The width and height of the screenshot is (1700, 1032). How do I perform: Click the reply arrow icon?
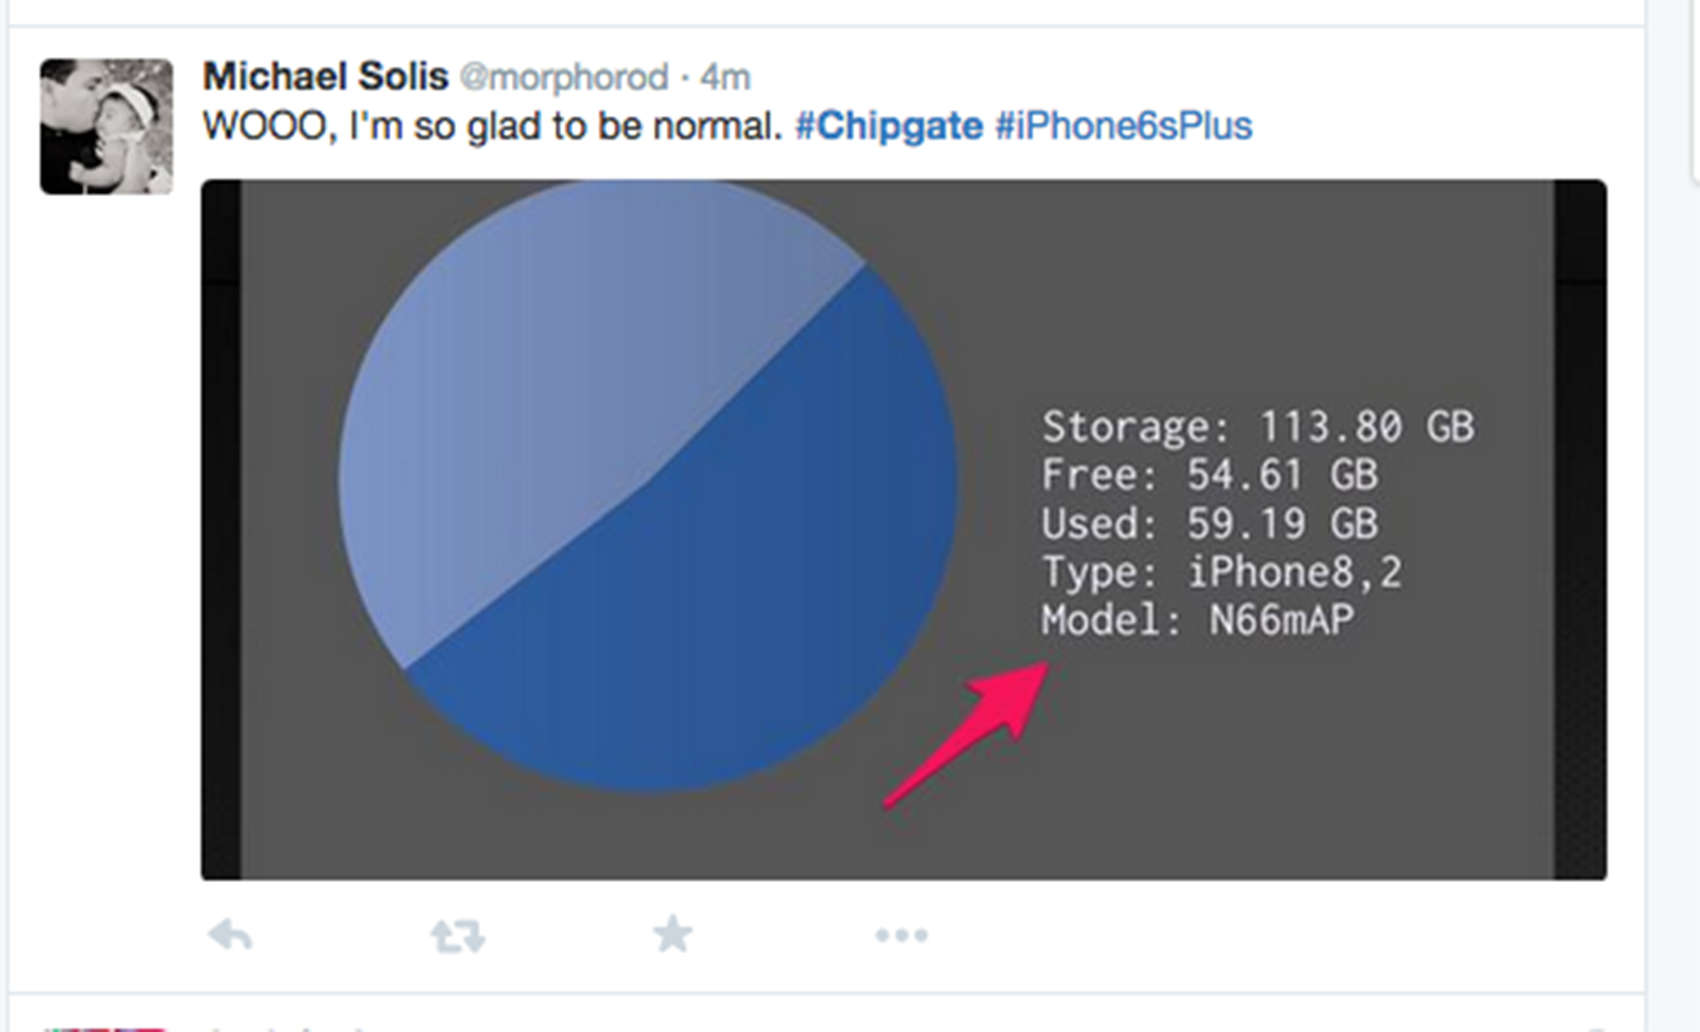point(230,935)
